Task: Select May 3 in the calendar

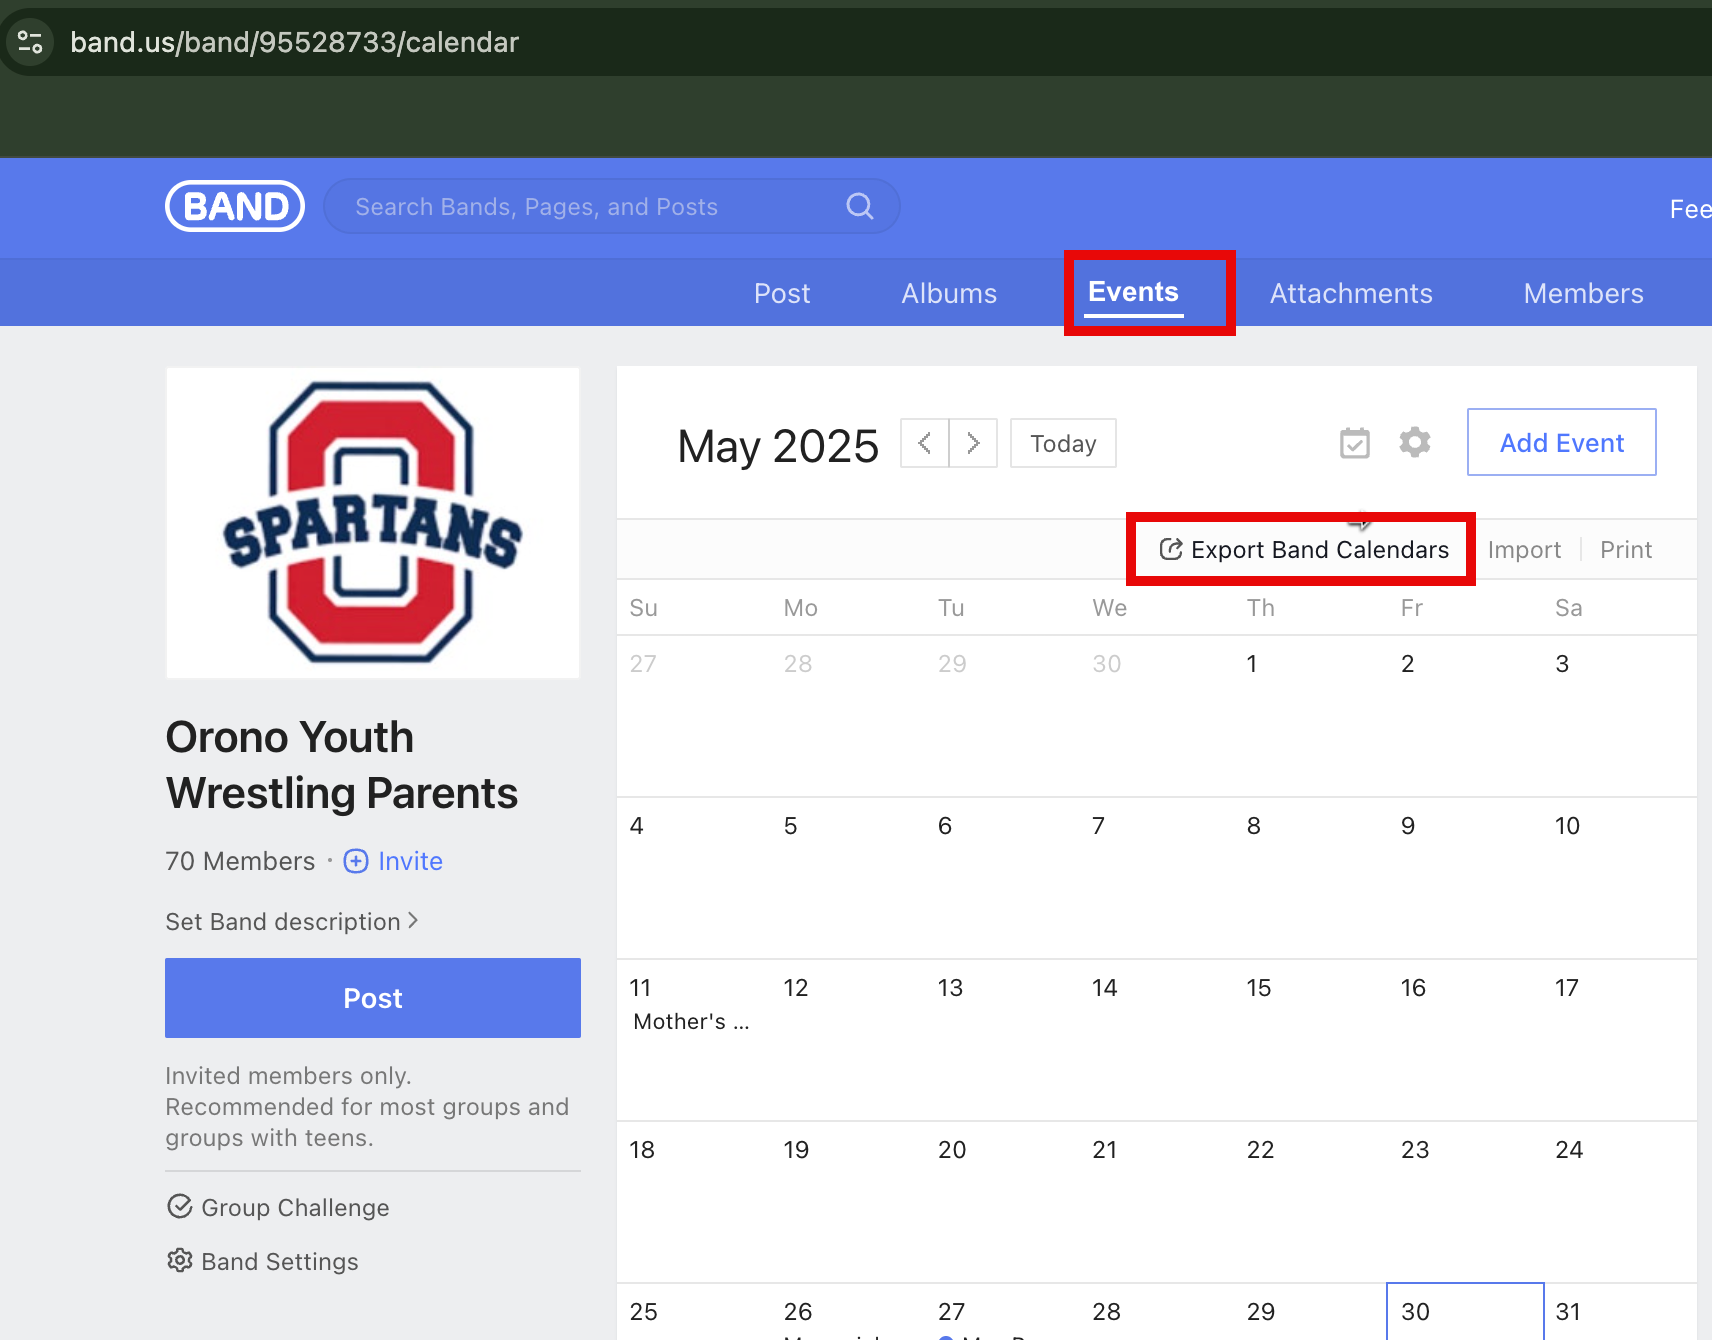Action: coord(1620,716)
